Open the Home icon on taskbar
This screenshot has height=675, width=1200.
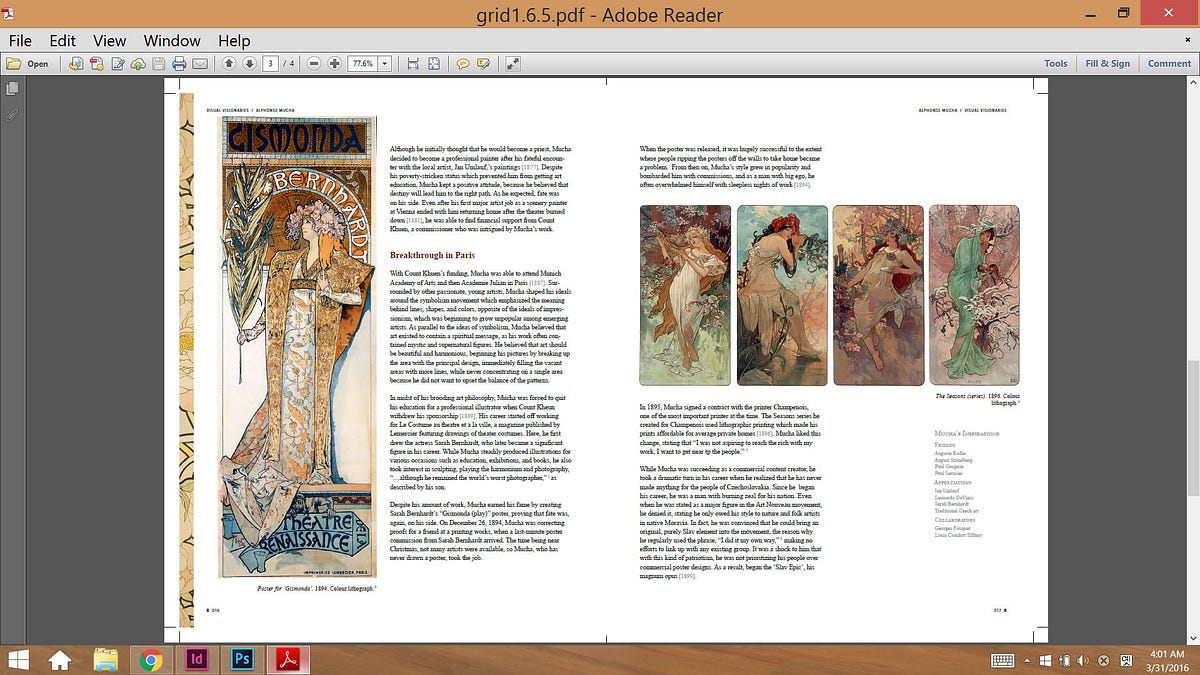pos(60,660)
